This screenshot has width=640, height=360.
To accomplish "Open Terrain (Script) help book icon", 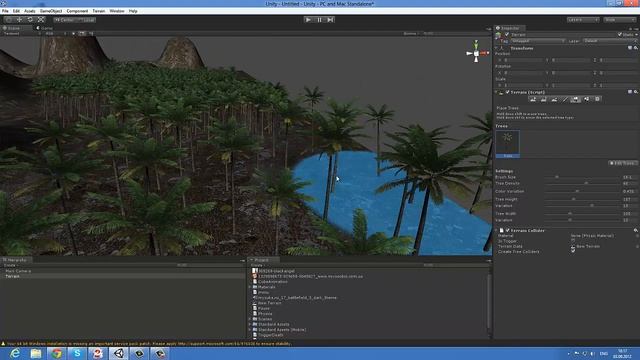I will pos(629,92).
